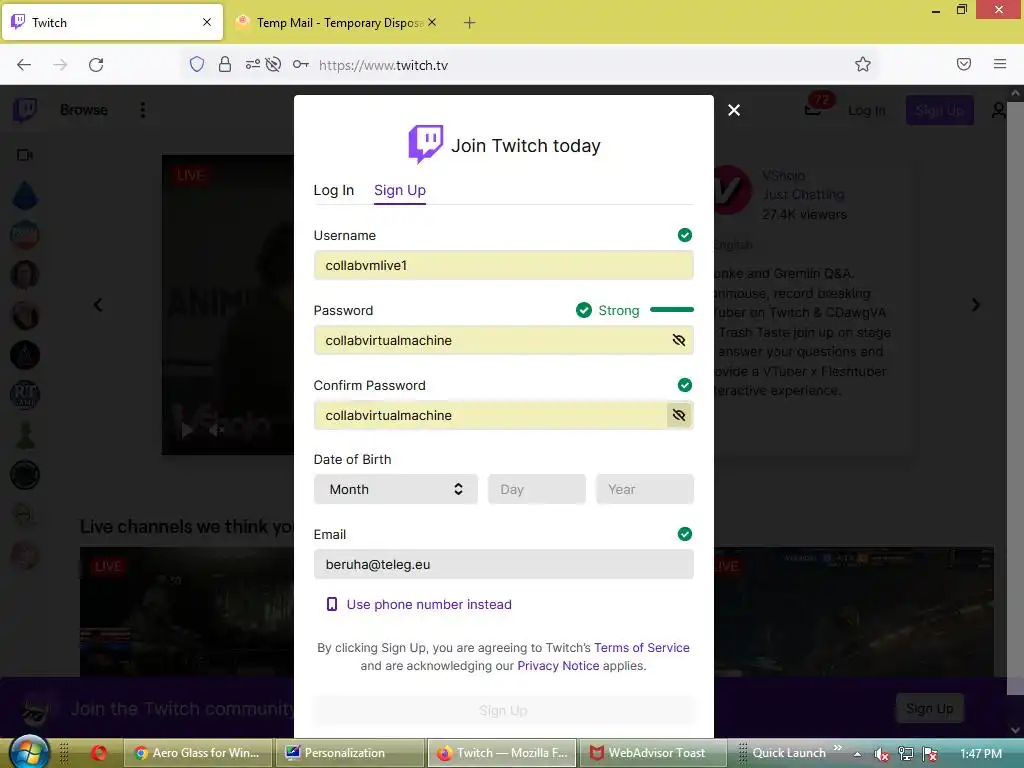Show hidden tray icons arrow
The width and height of the screenshot is (1024, 768).
tap(857, 754)
